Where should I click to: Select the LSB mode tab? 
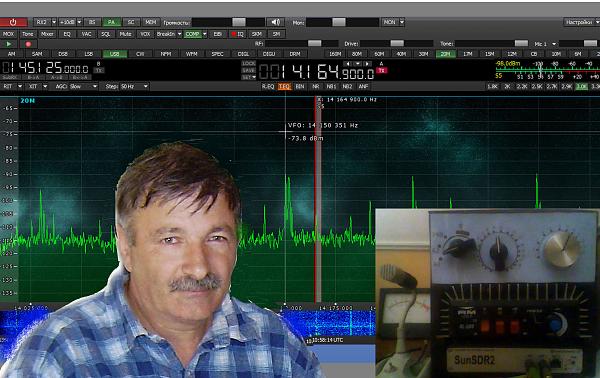point(89,54)
